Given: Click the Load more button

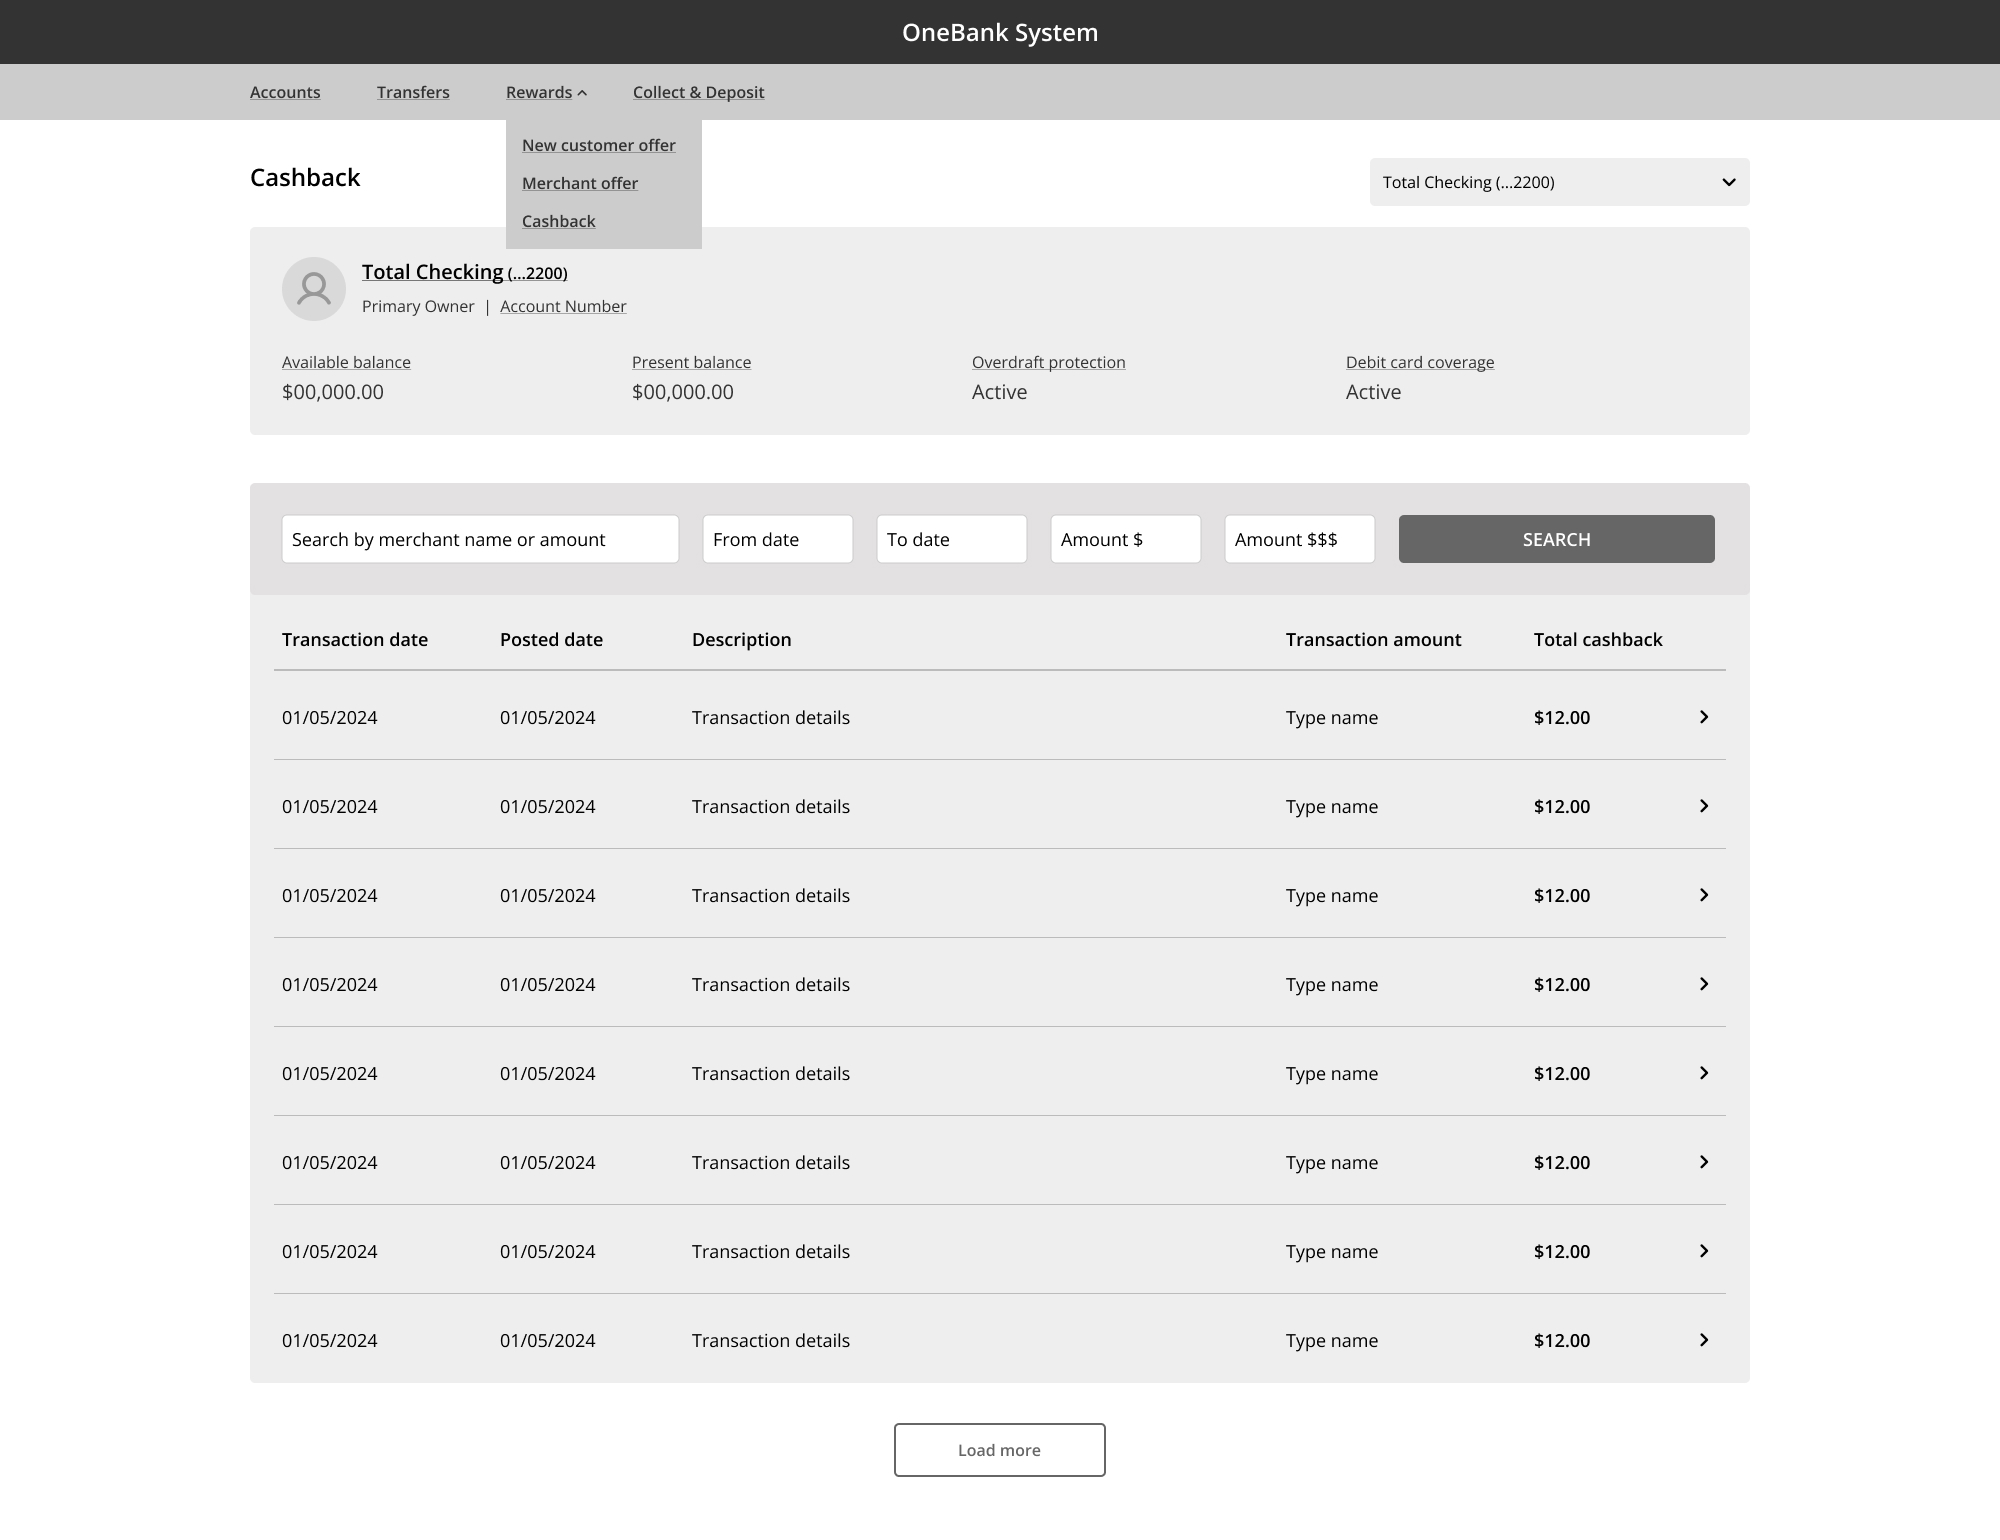Looking at the screenshot, I should point(999,1449).
